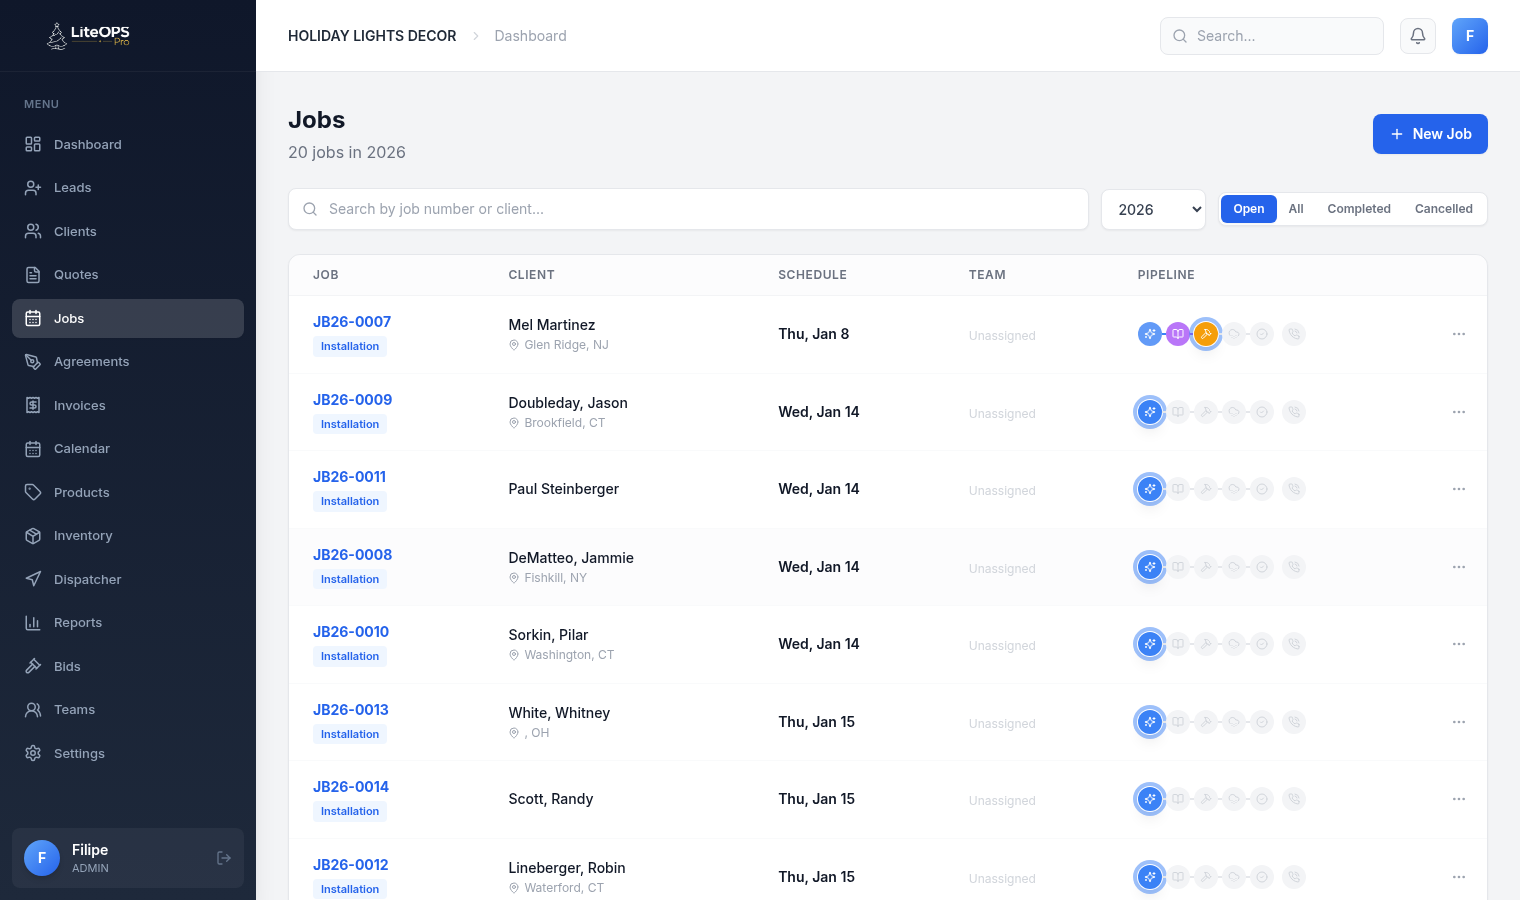Screen dimensions: 1520x900
Task: Click the phone stage icon for JB26-0007
Action: 1294,334
